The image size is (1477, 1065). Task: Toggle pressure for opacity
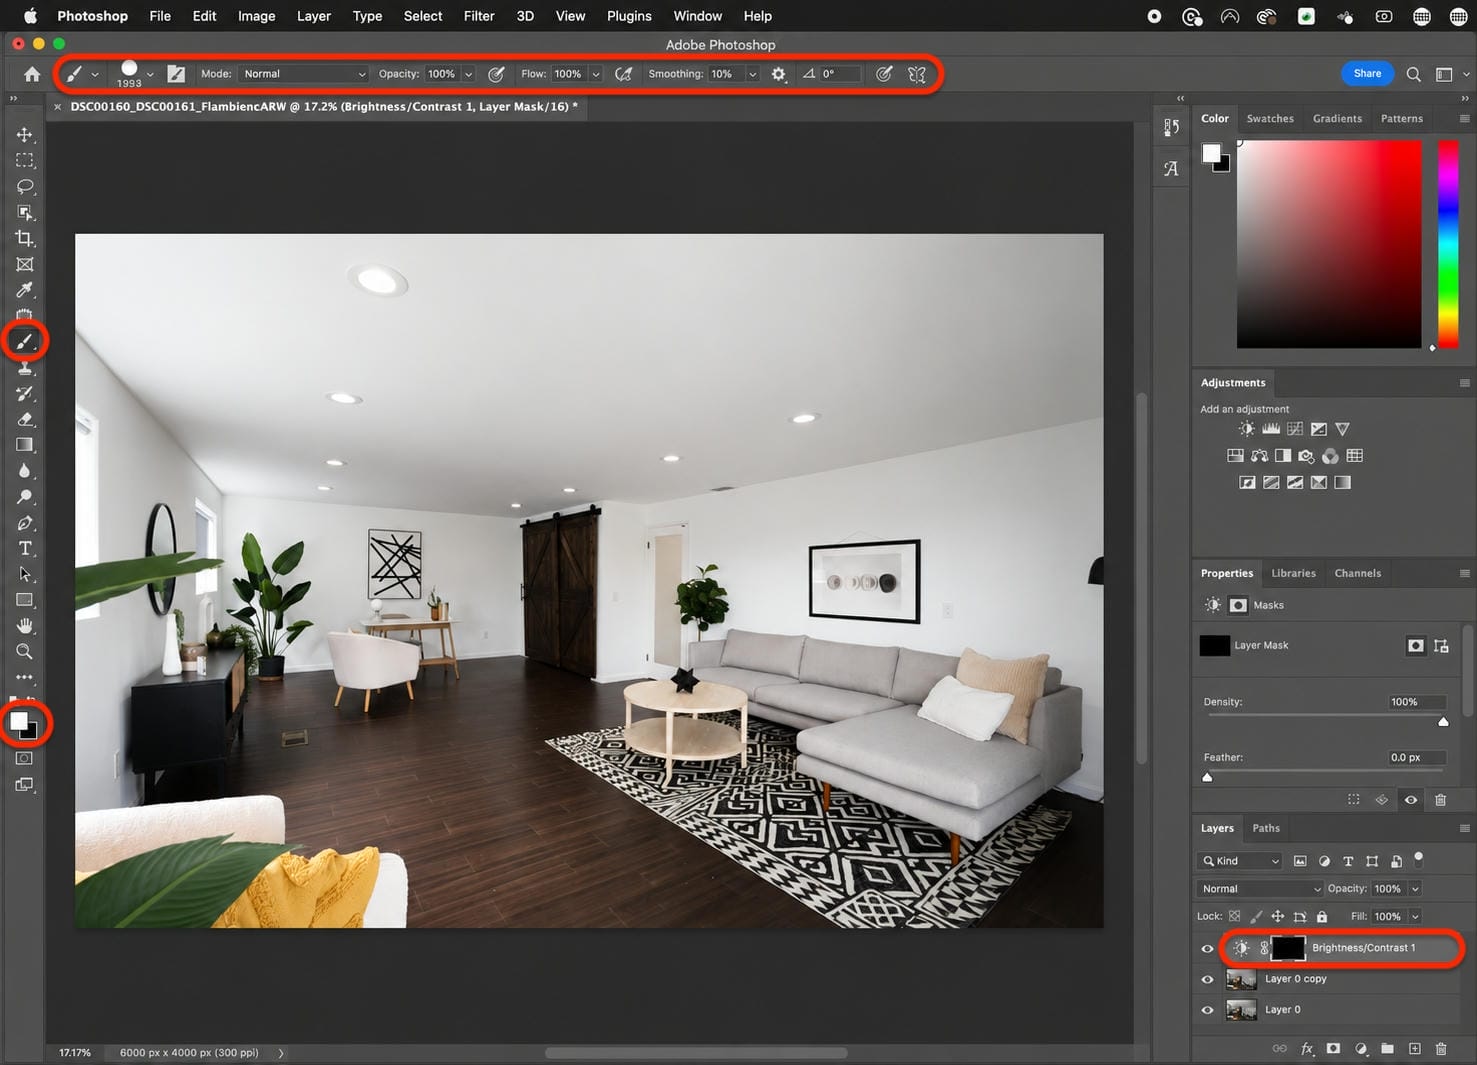click(496, 74)
